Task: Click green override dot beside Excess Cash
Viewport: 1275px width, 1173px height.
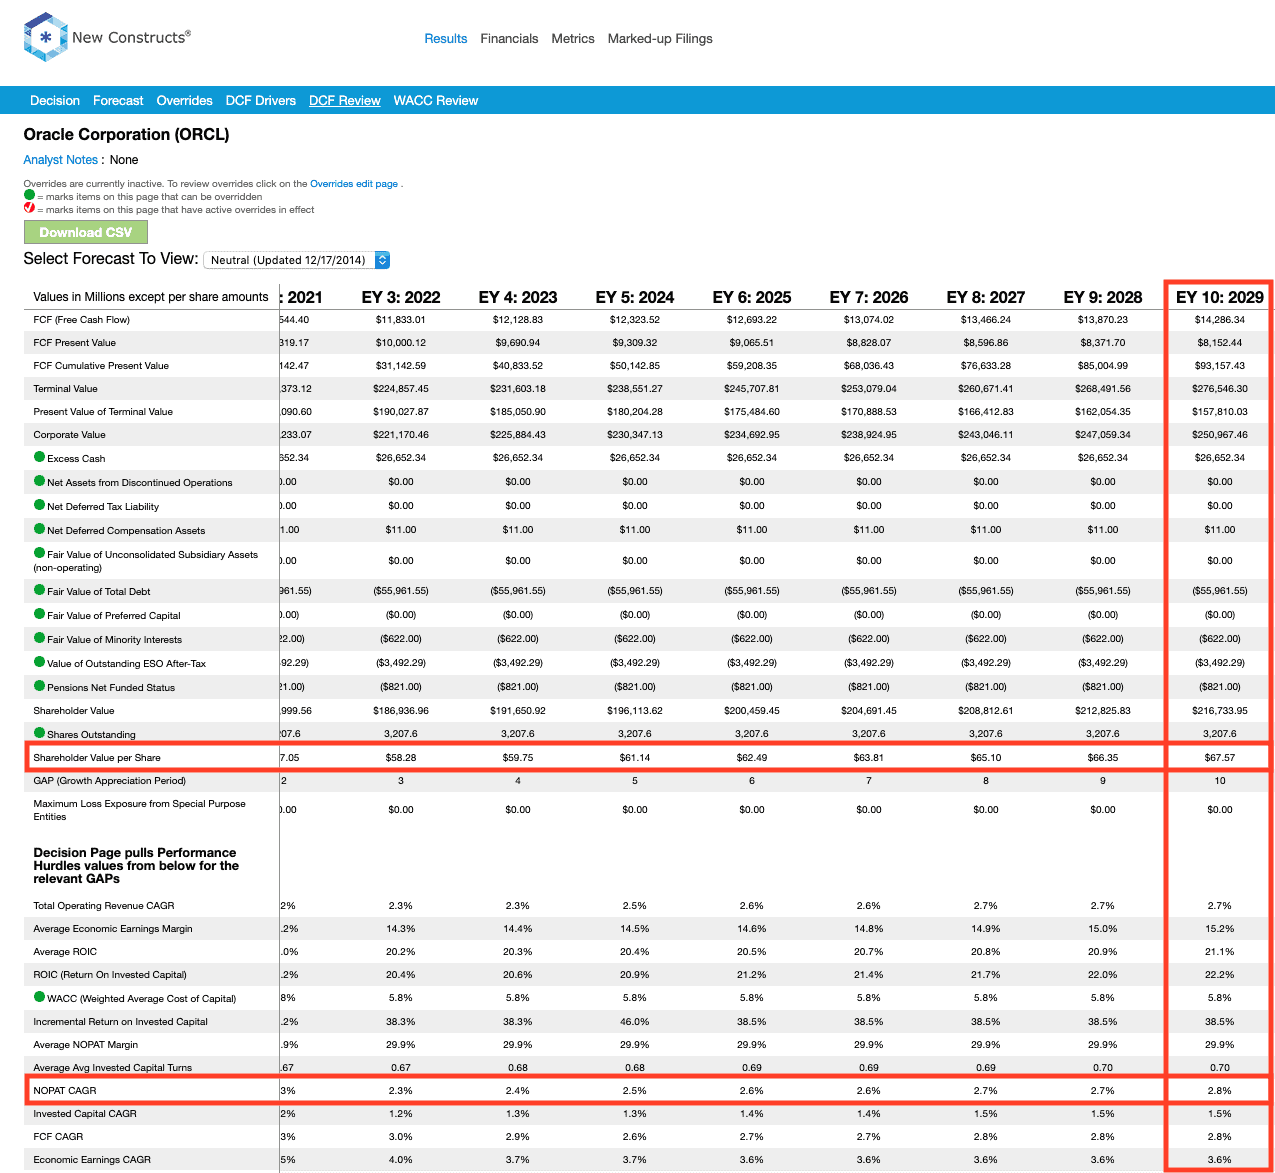Action: pyautogui.click(x=39, y=457)
